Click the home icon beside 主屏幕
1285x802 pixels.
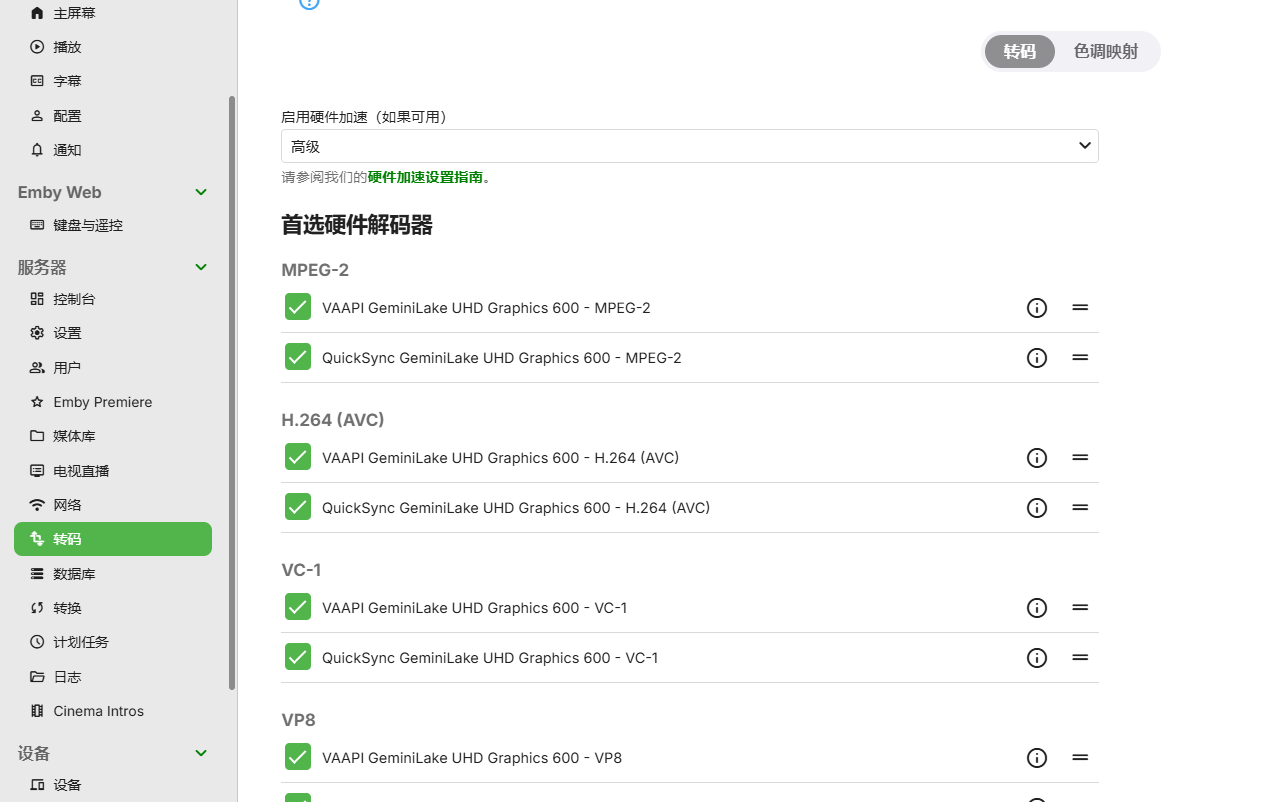tap(37, 13)
